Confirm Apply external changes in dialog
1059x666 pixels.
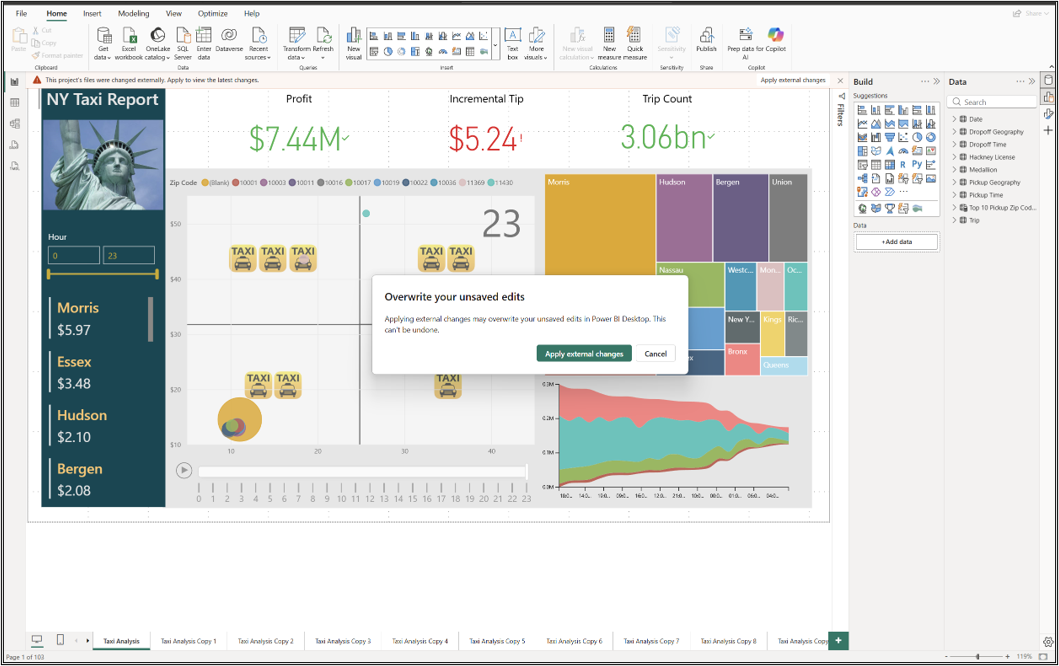(x=584, y=353)
